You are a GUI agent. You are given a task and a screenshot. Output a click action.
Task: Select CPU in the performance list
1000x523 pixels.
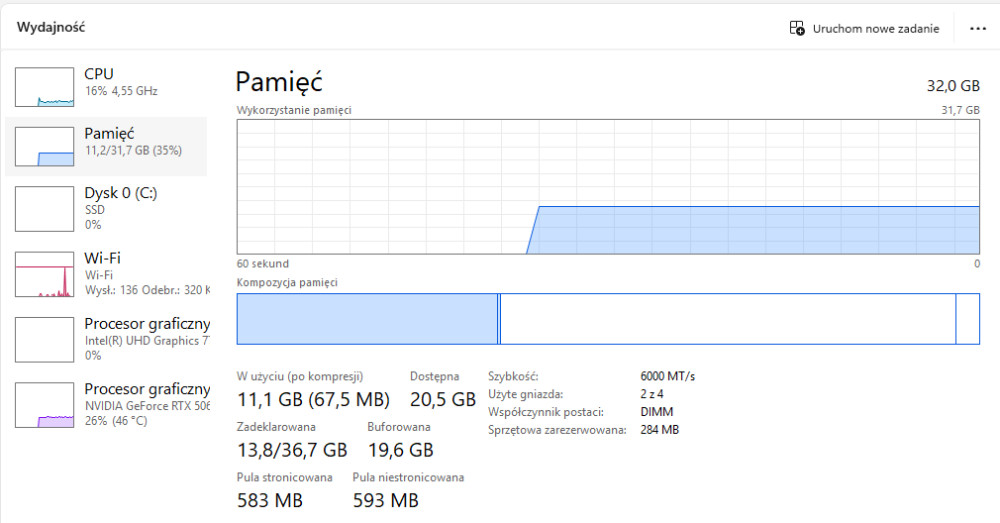(98, 74)
